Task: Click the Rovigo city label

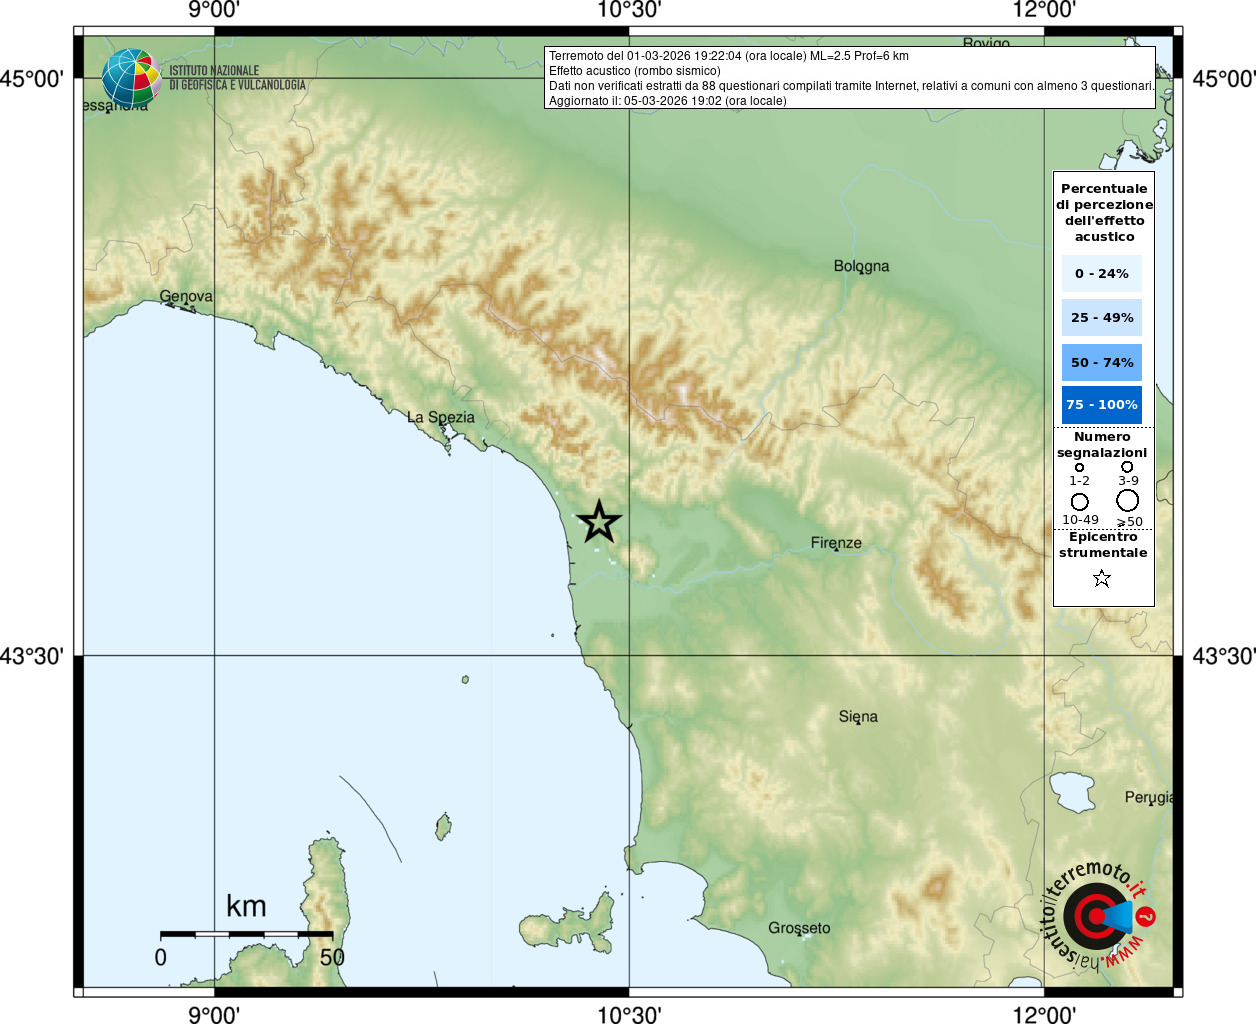Action: point(986,43)
